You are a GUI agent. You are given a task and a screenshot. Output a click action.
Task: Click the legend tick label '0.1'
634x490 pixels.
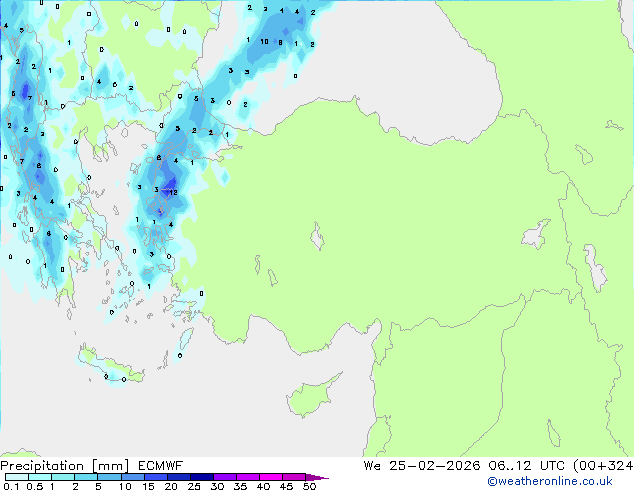point(11,486)
